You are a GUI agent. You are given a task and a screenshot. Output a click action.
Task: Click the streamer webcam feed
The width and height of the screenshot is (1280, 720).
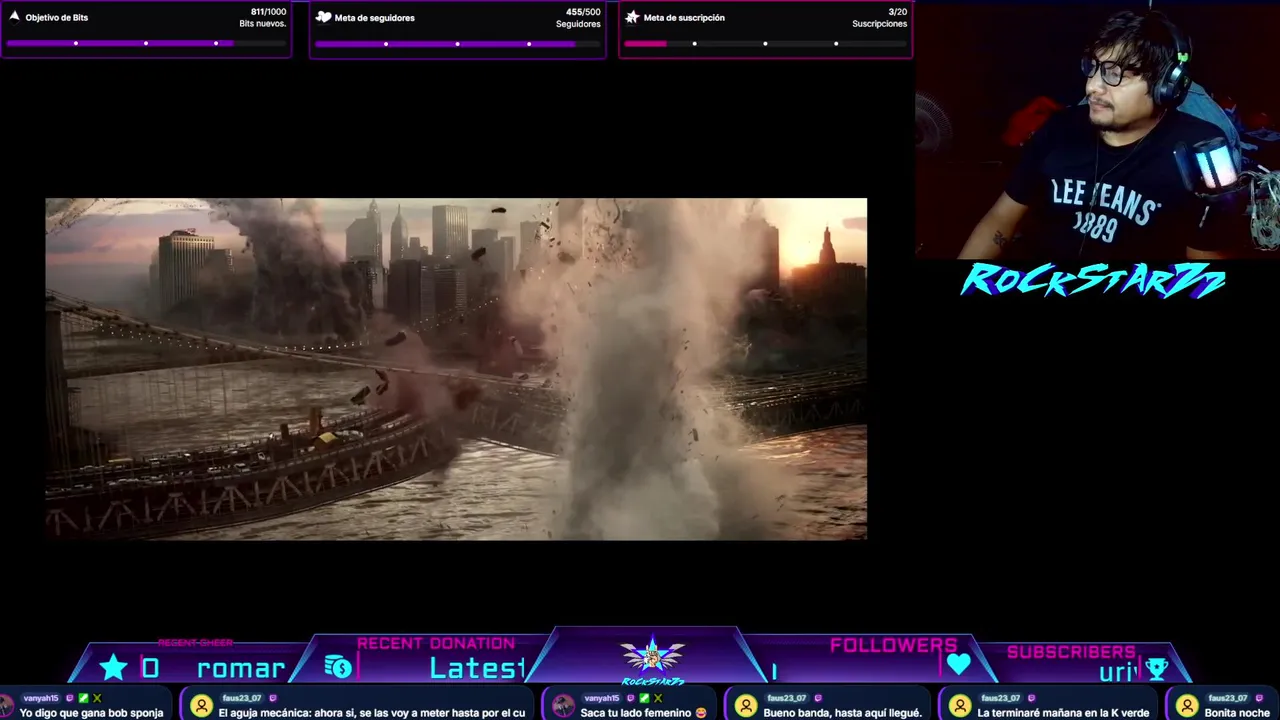point(1097,130)
